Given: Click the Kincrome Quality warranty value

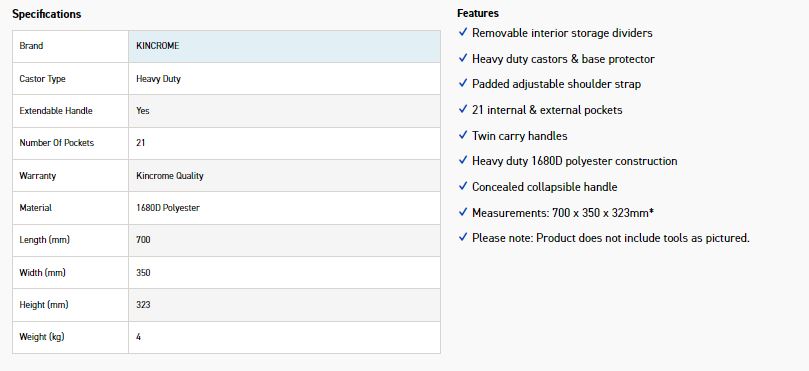Looking at the screenshot, I should pos(170,175).
